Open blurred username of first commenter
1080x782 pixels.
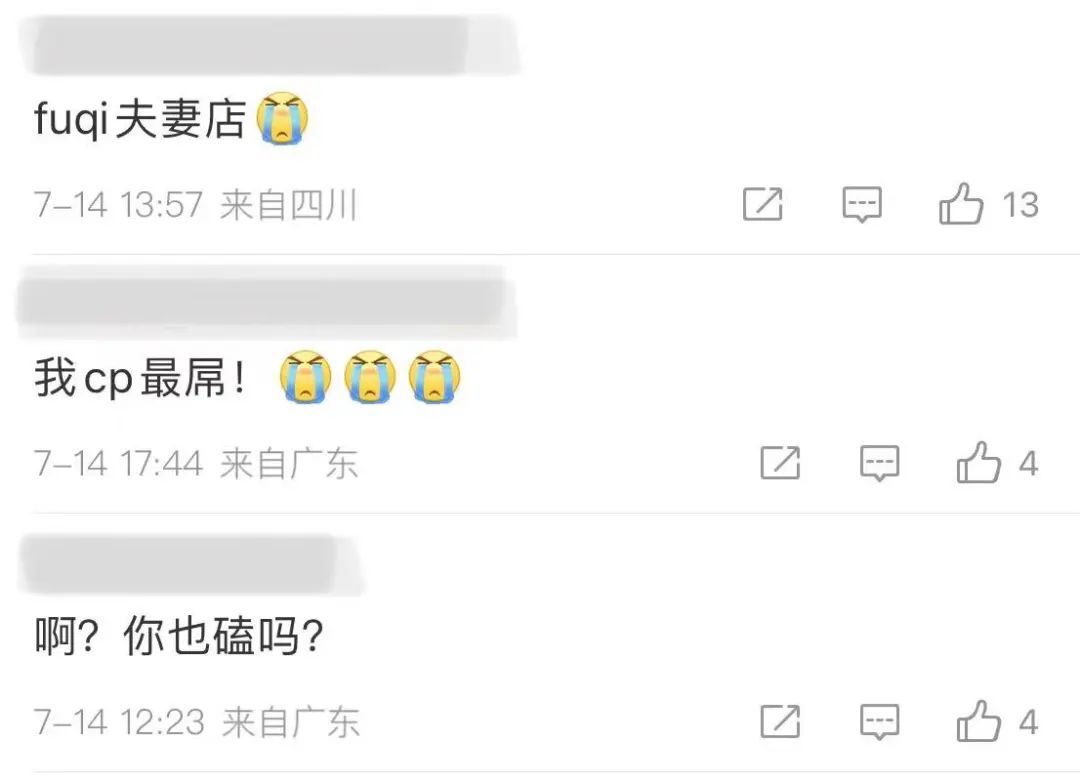point(272,44)
